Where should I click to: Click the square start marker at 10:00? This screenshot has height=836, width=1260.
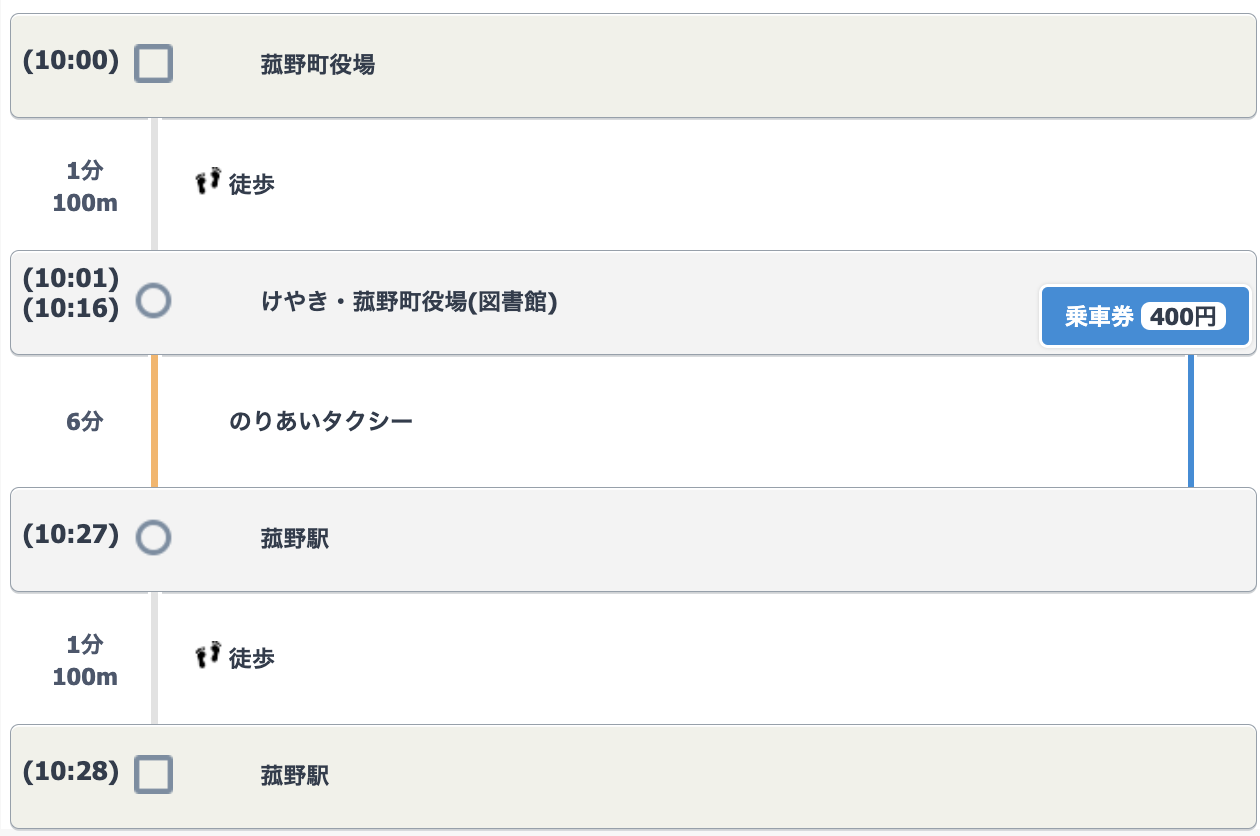[x=153, y=64]
